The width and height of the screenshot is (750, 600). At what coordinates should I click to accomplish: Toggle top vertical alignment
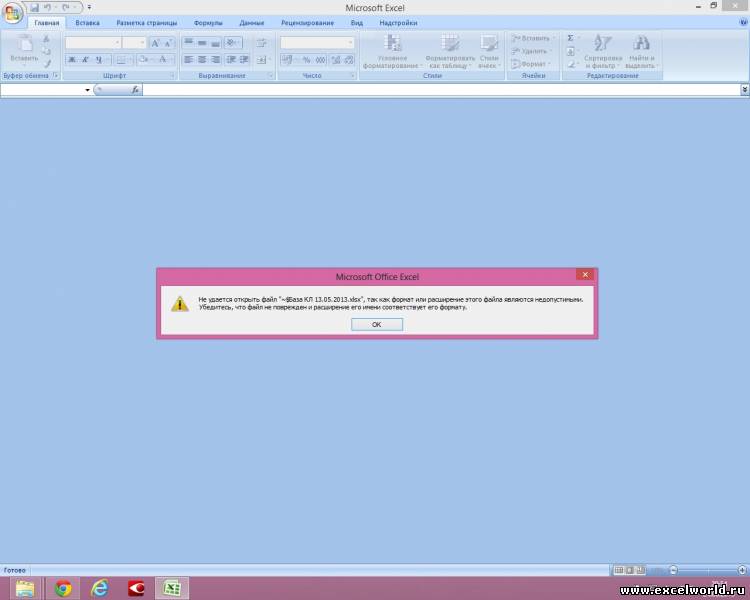(x=188, y=43)
